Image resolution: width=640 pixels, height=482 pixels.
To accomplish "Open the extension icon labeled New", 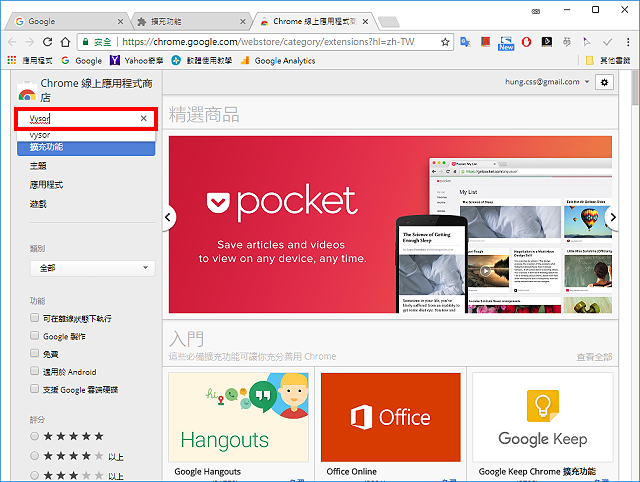I will tap(506, 43).
